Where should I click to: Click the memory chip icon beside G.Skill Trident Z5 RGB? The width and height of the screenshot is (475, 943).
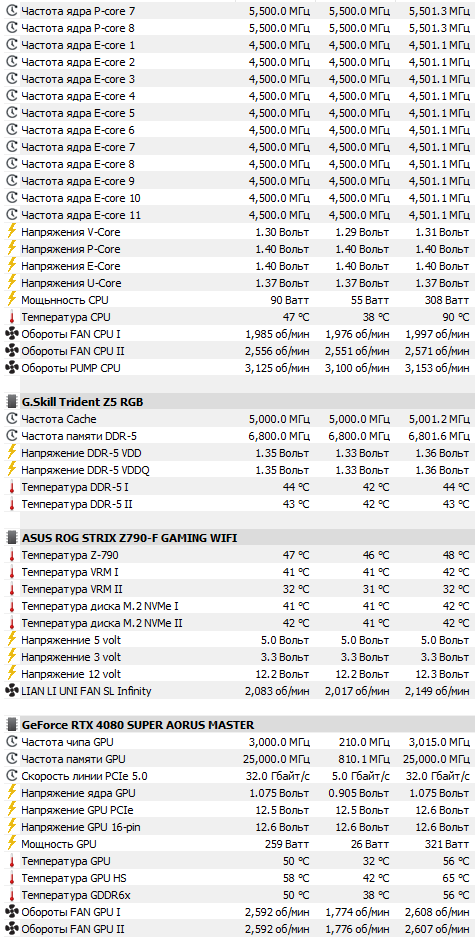[x=11, y=402]
